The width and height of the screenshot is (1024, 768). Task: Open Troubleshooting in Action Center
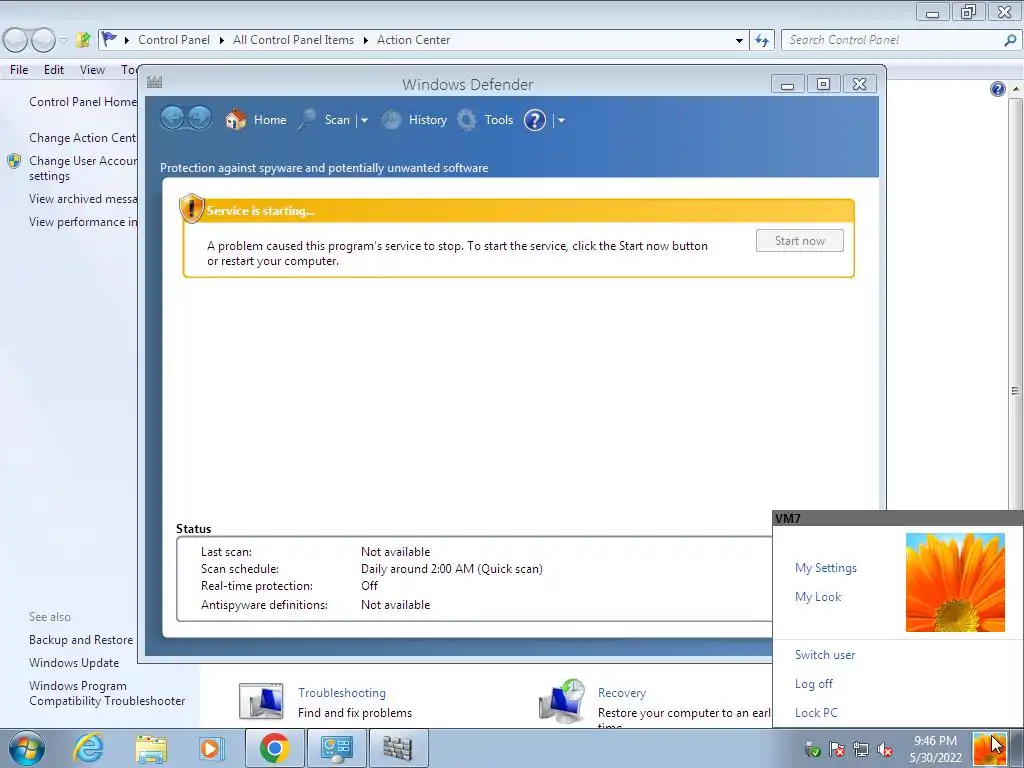[342, 693]
